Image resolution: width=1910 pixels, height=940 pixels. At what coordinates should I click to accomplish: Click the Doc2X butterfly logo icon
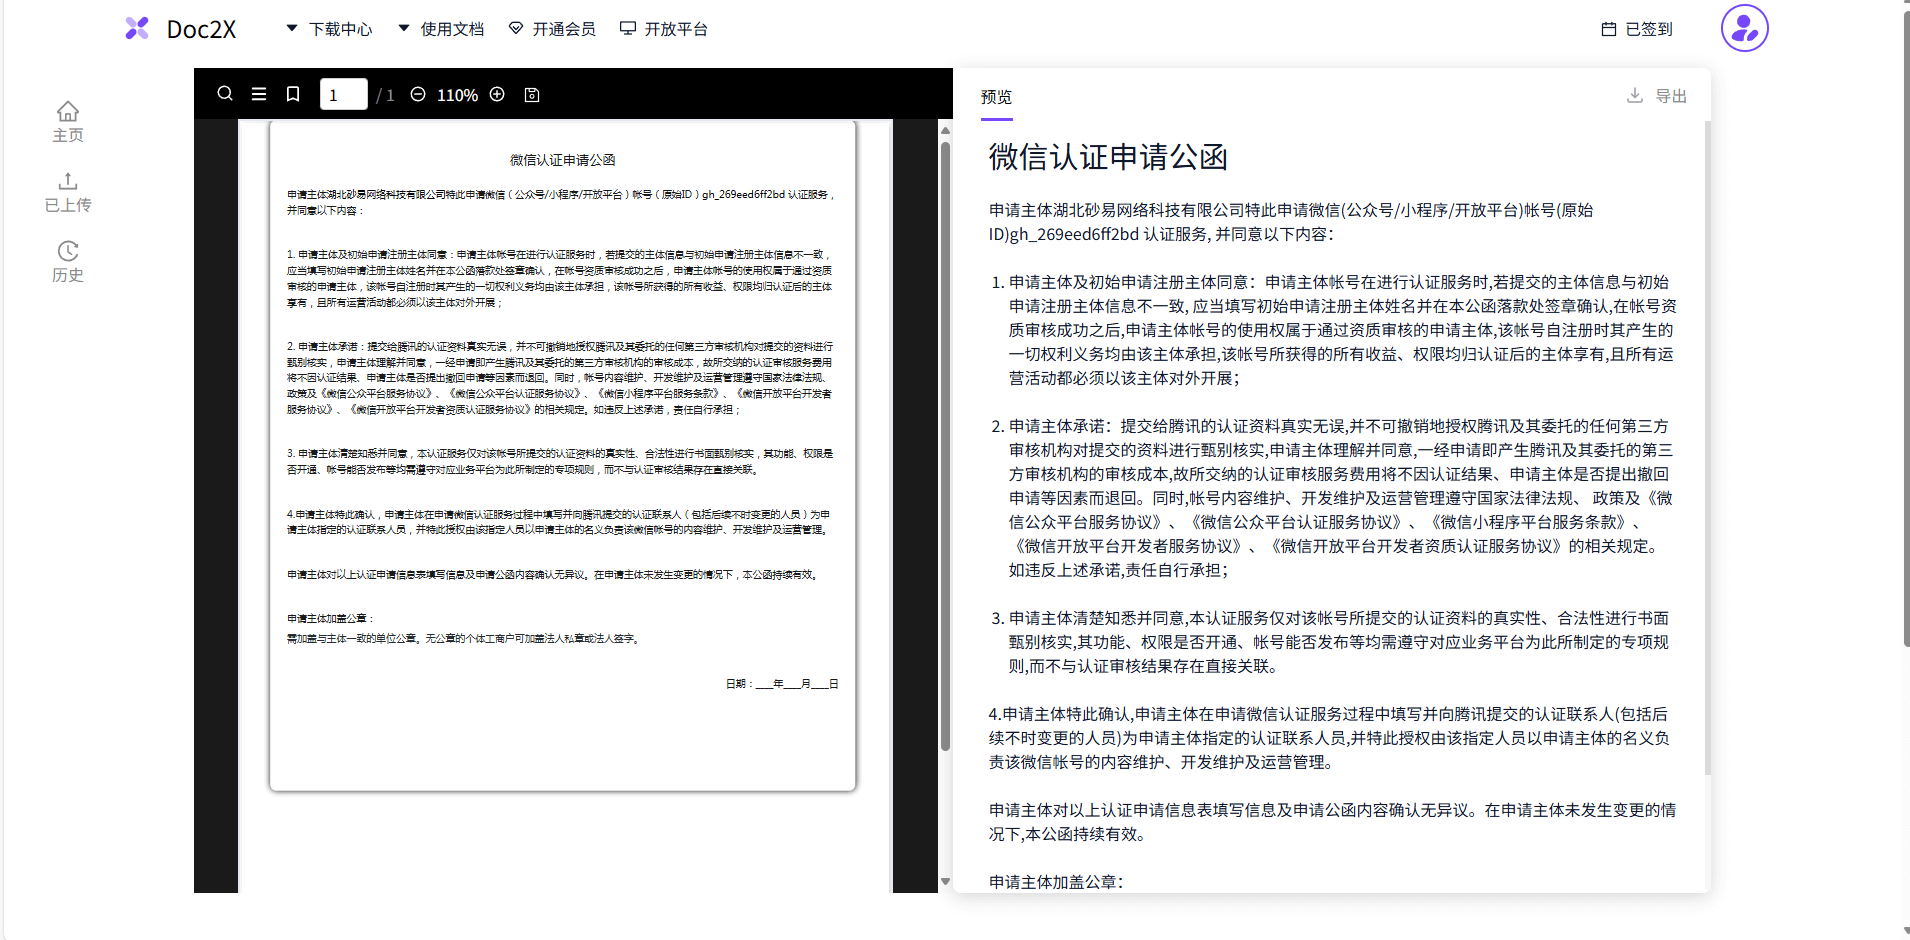coord(137,29)
